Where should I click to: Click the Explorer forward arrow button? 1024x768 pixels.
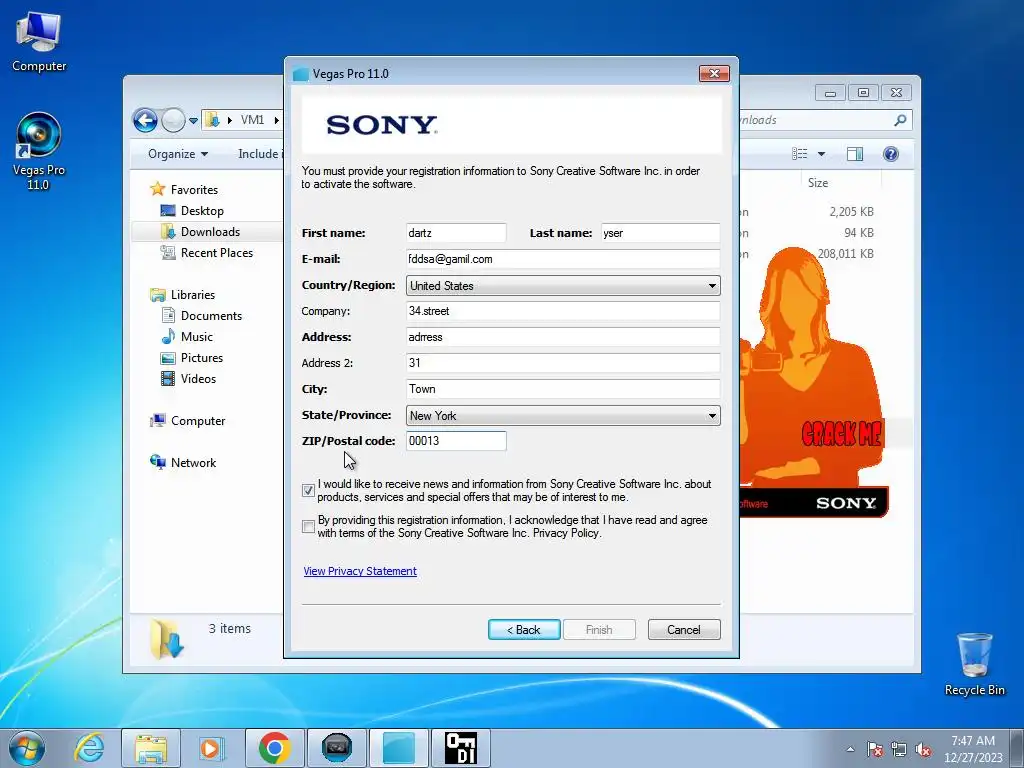(173, 120)
